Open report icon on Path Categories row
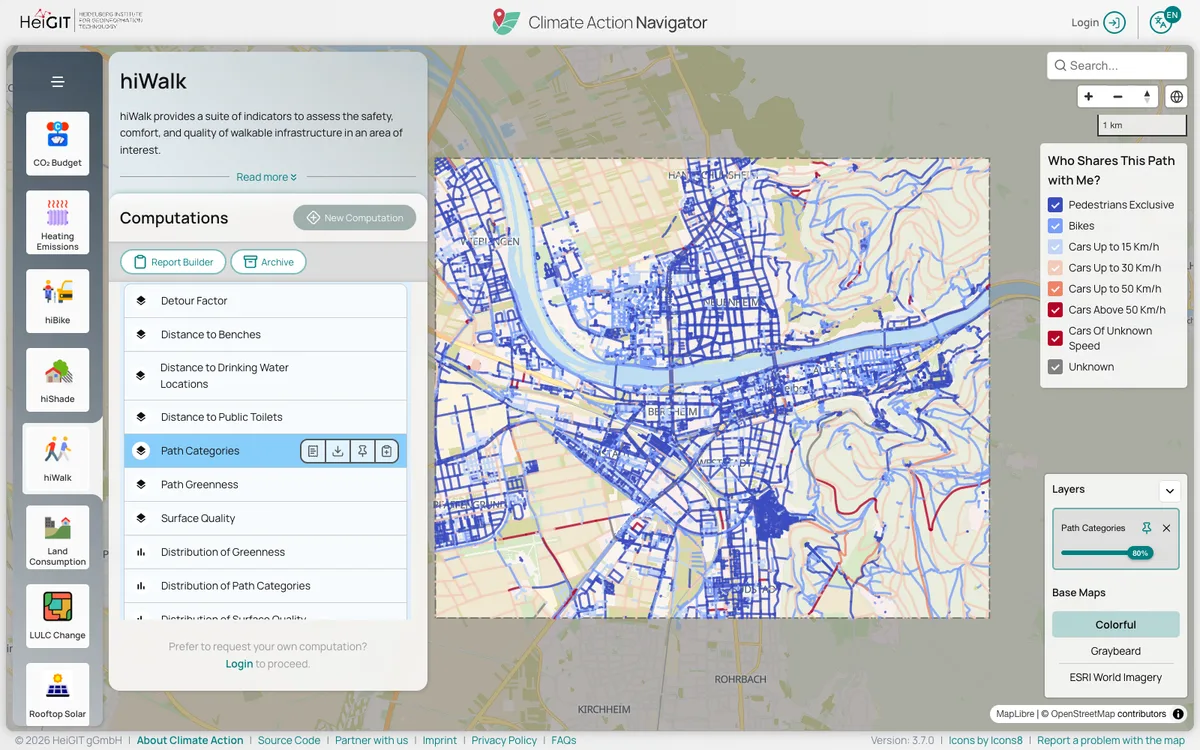This screenshot has height=750, width=1200. point(313,451)
